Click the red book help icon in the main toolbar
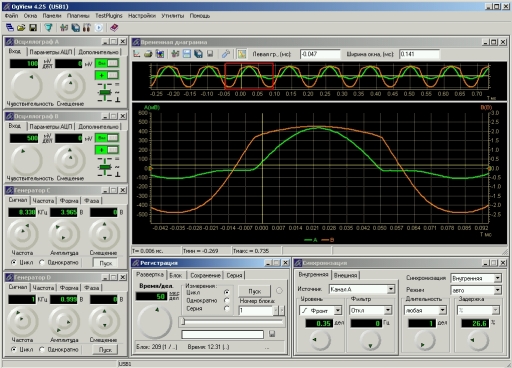Screen dimensions: 512x368 point(114,28)
